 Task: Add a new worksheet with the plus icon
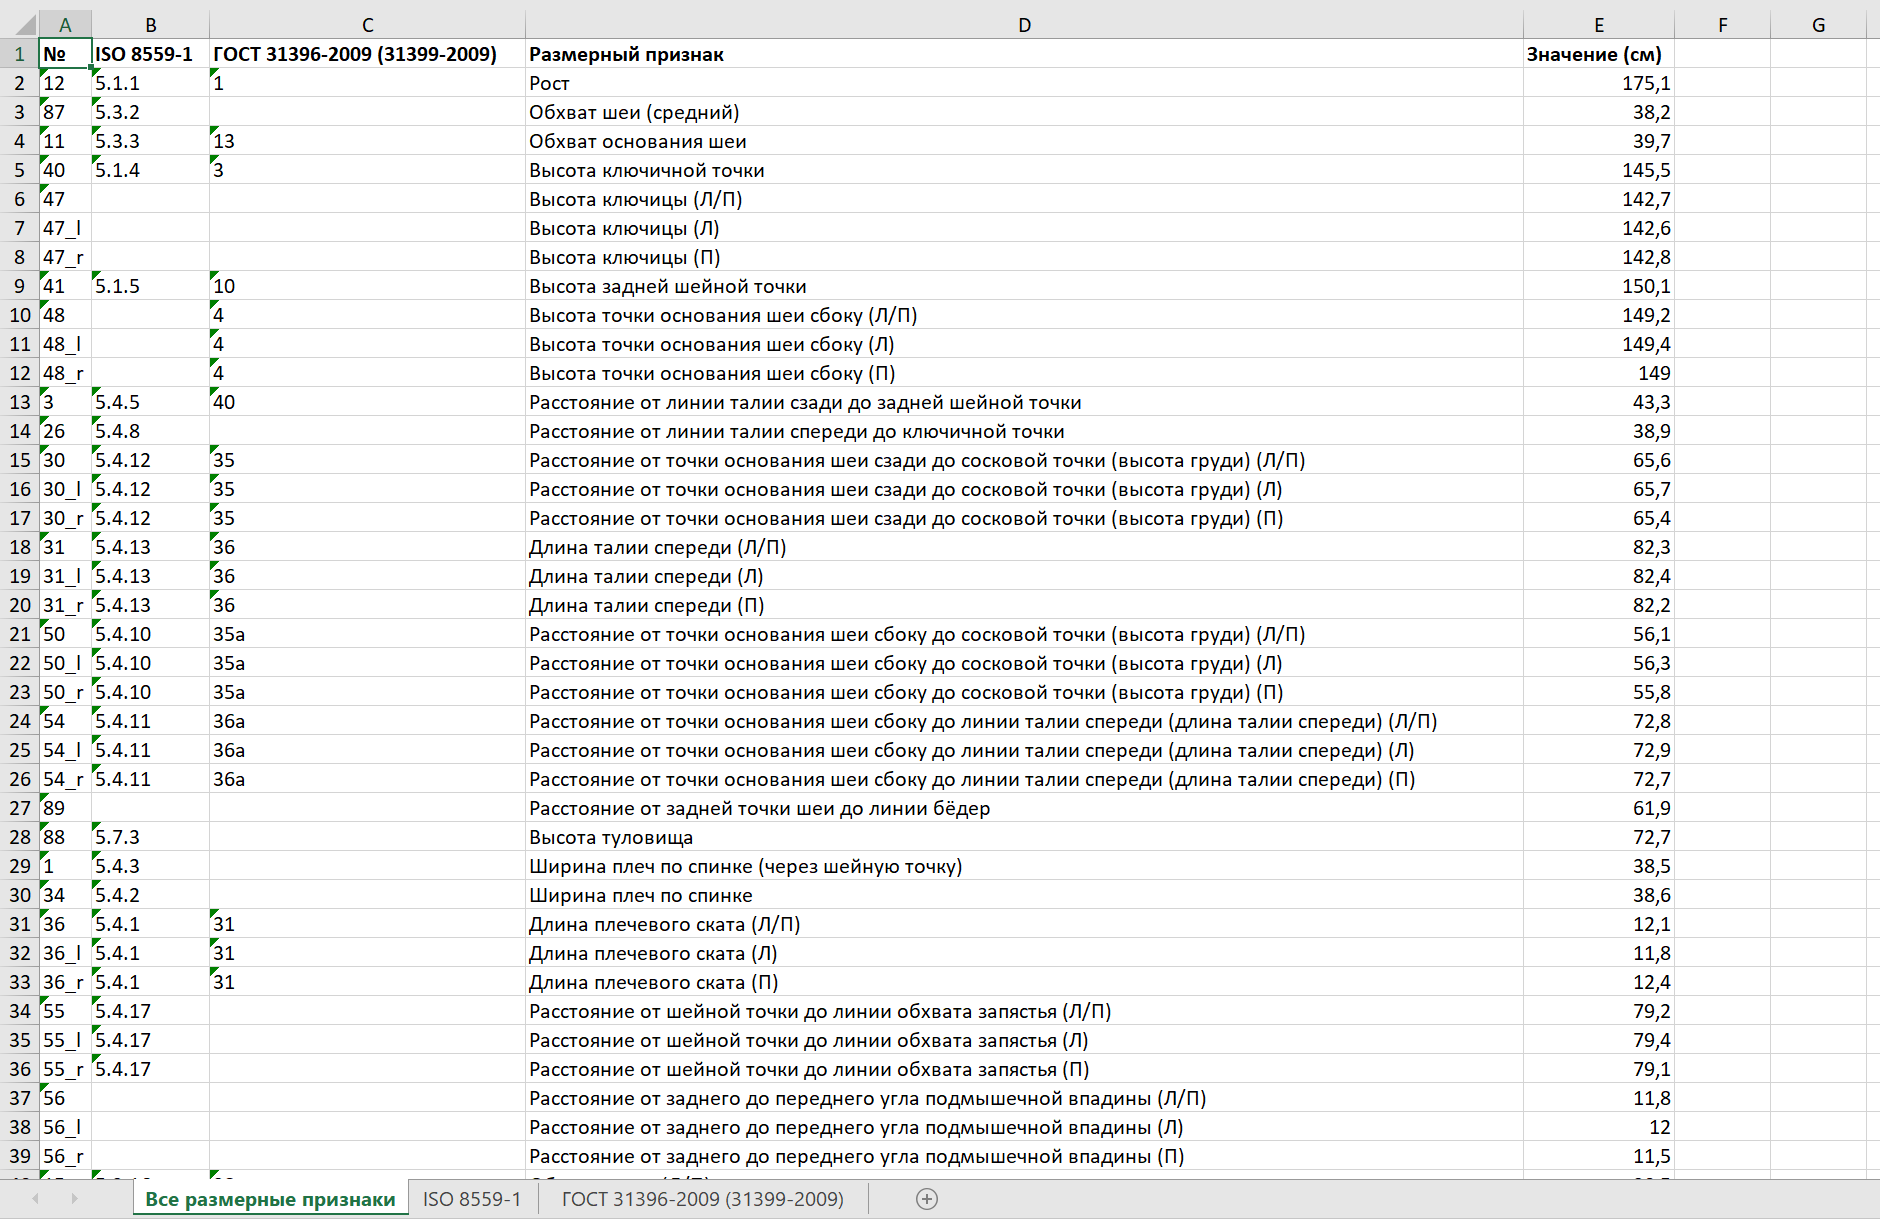pos(927,1198)
